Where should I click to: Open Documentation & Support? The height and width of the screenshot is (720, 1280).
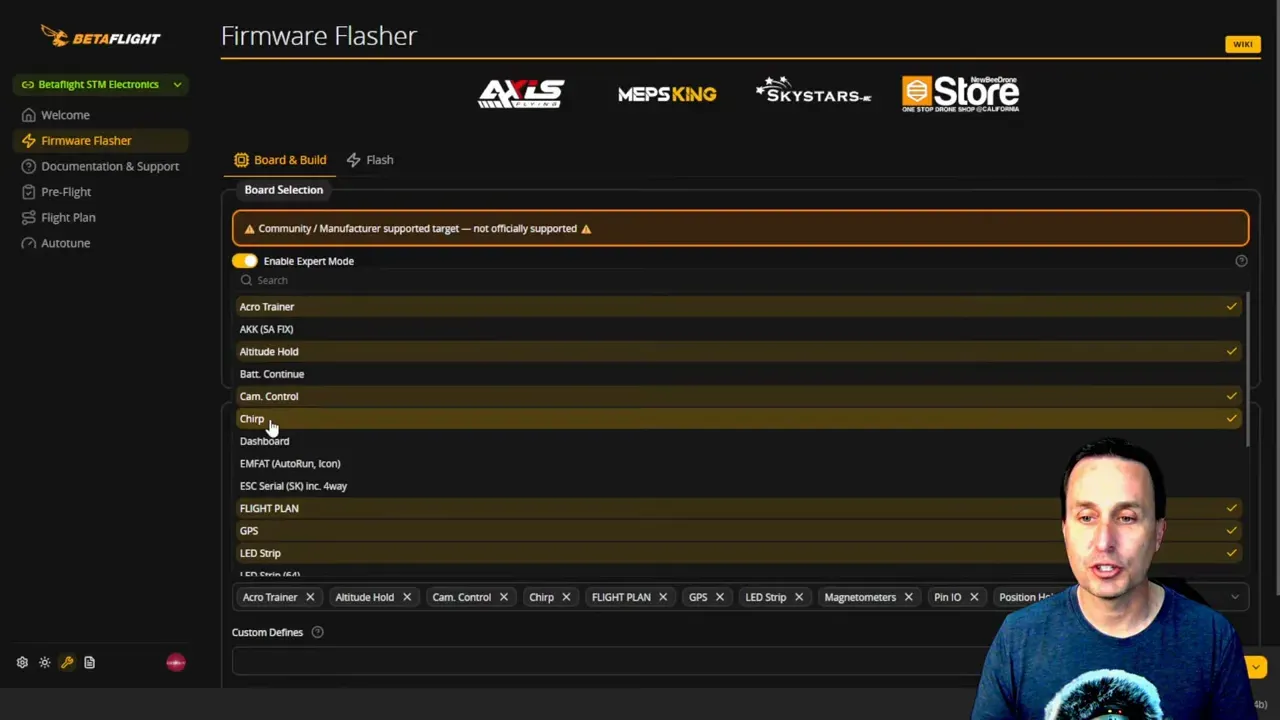tap(101, 166)
